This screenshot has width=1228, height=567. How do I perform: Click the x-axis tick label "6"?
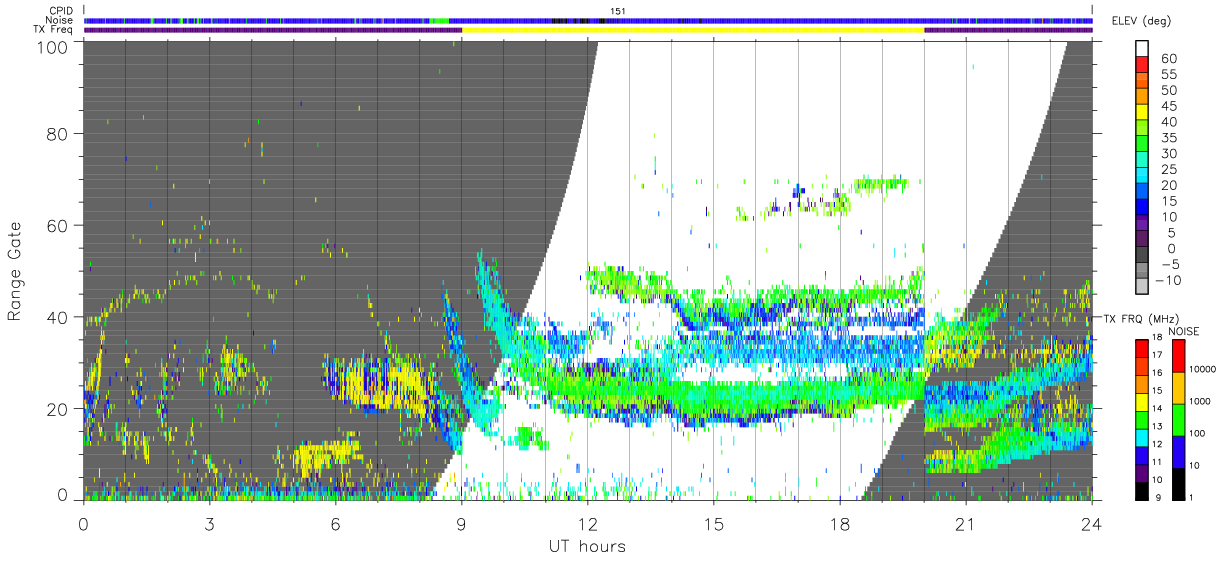(335, 523)
